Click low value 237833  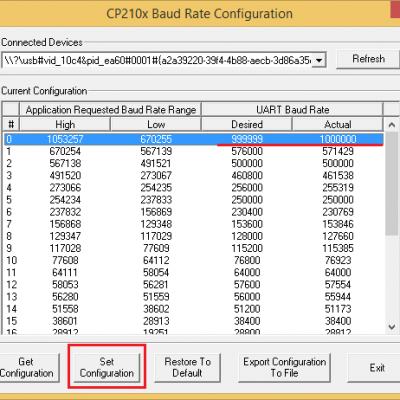(156, 200)
